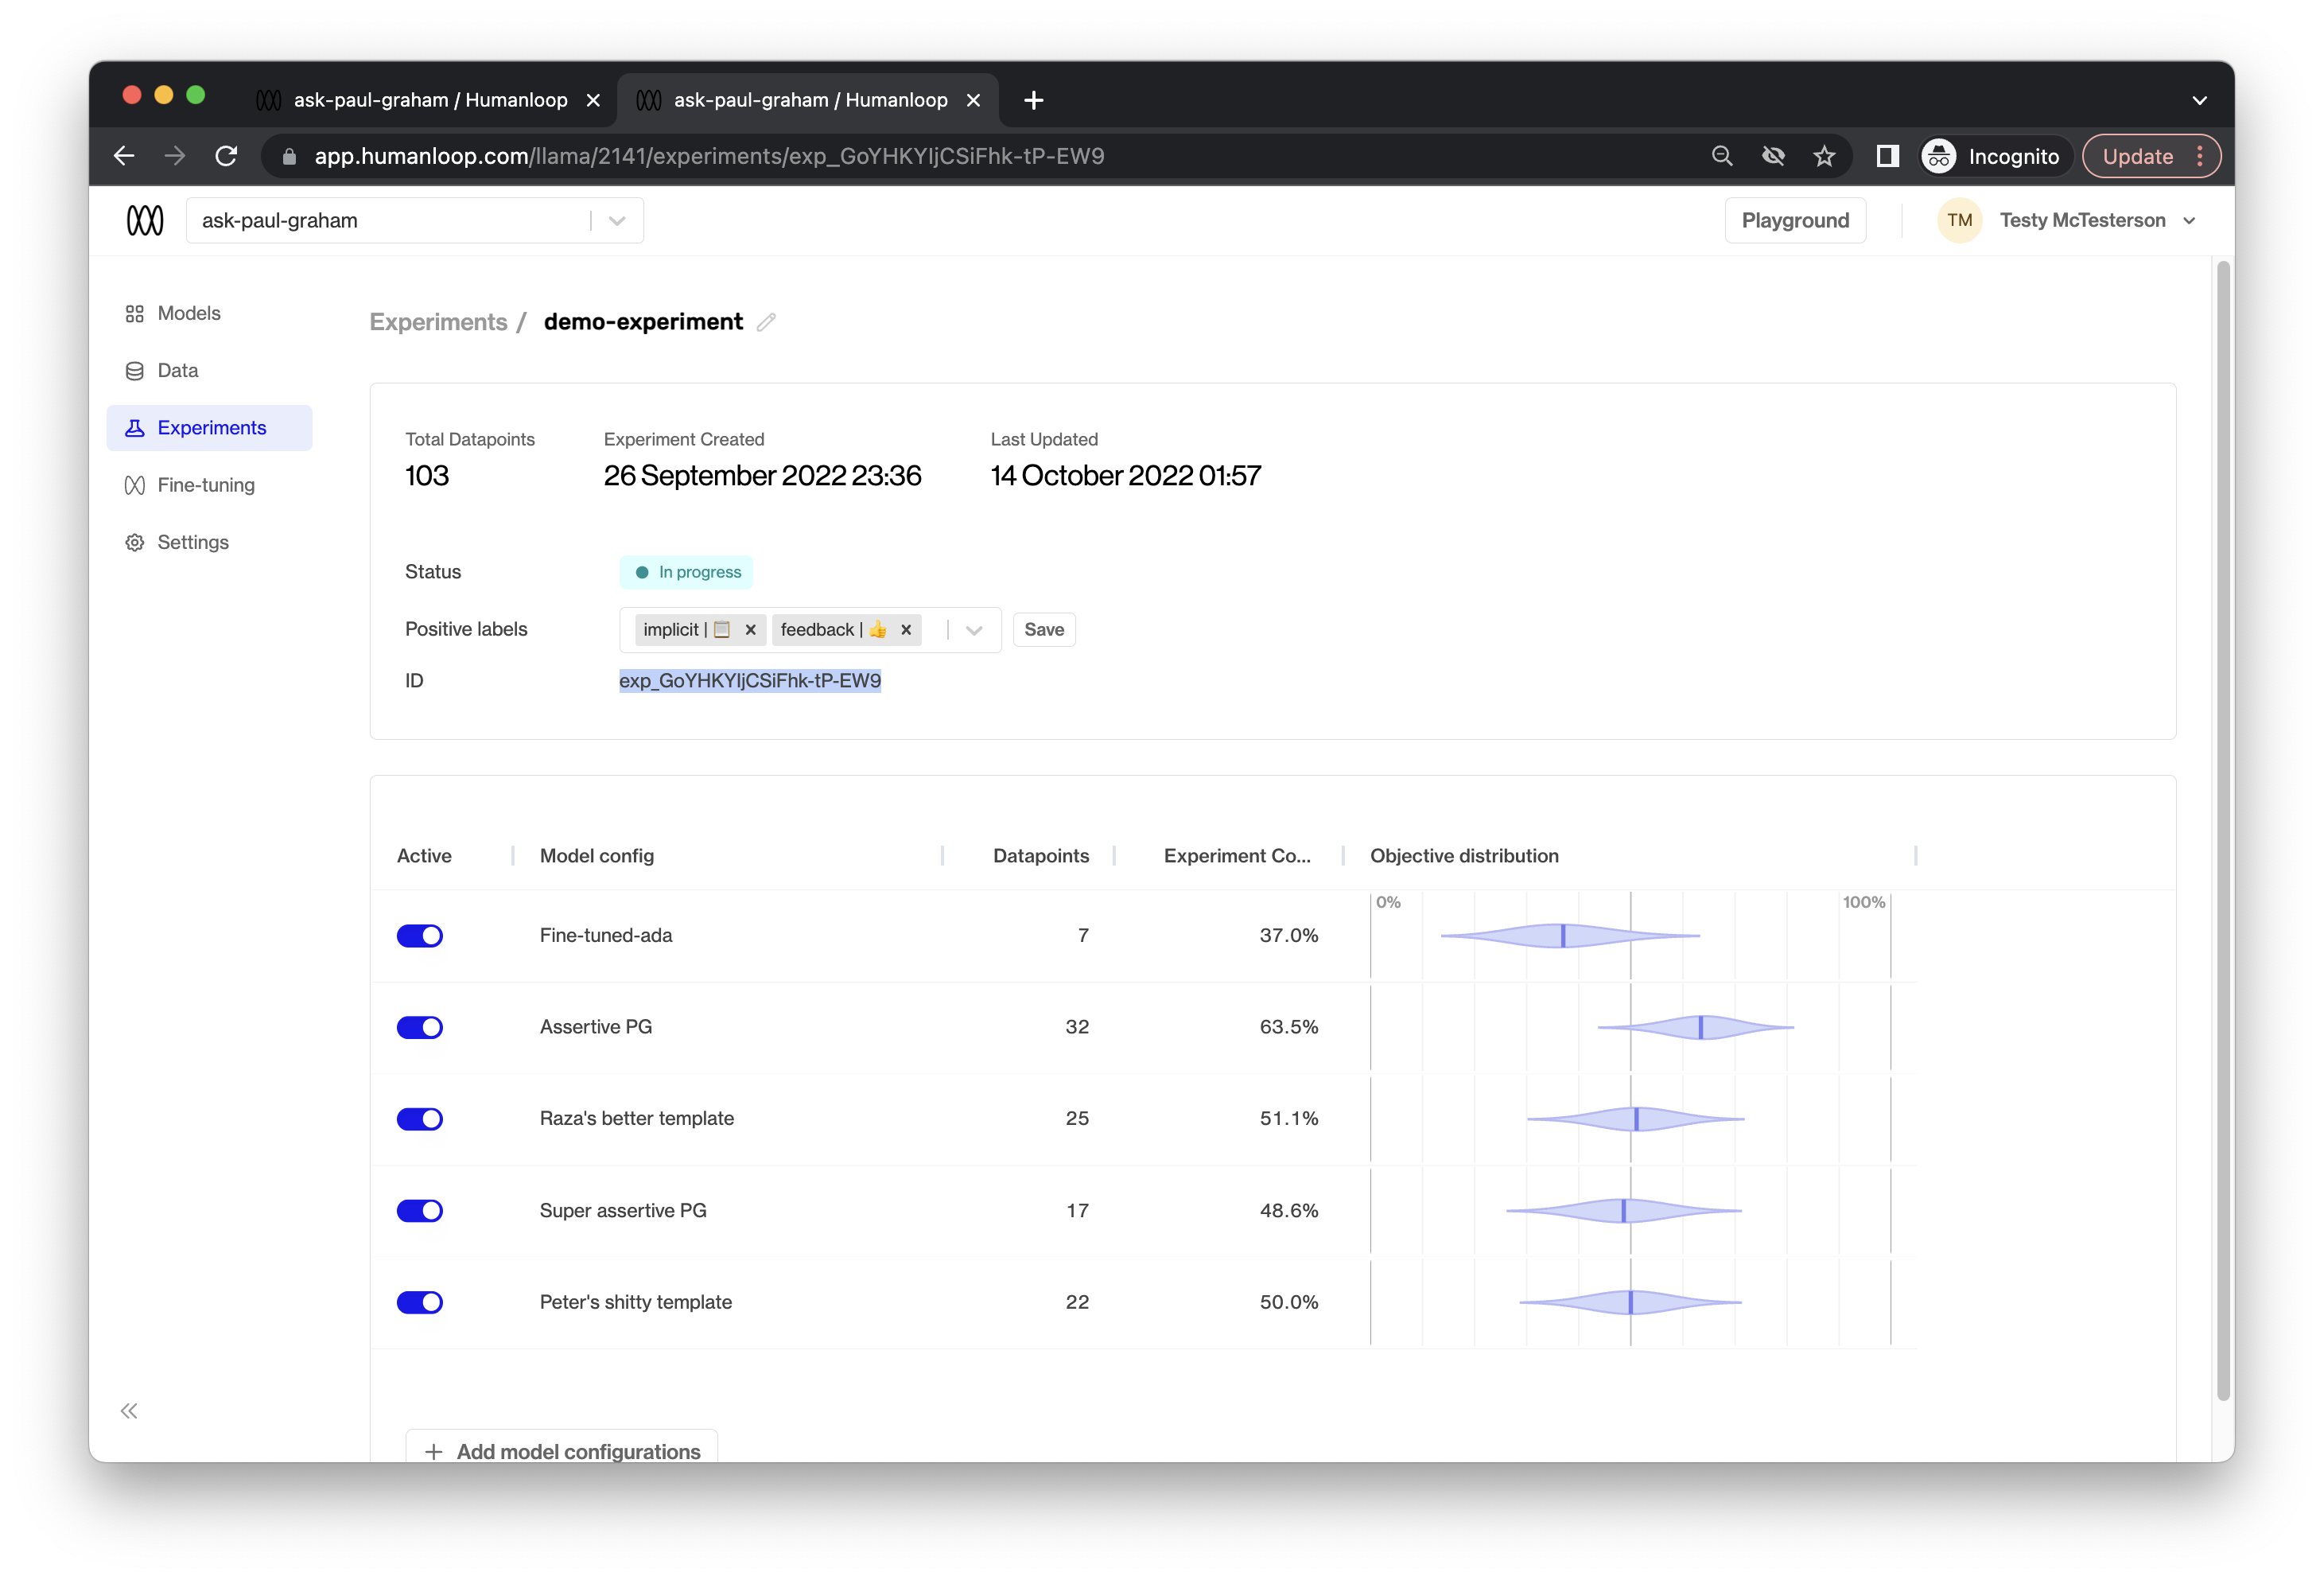
Task: Remove the feedback positive label
Action: pos(906,629)
